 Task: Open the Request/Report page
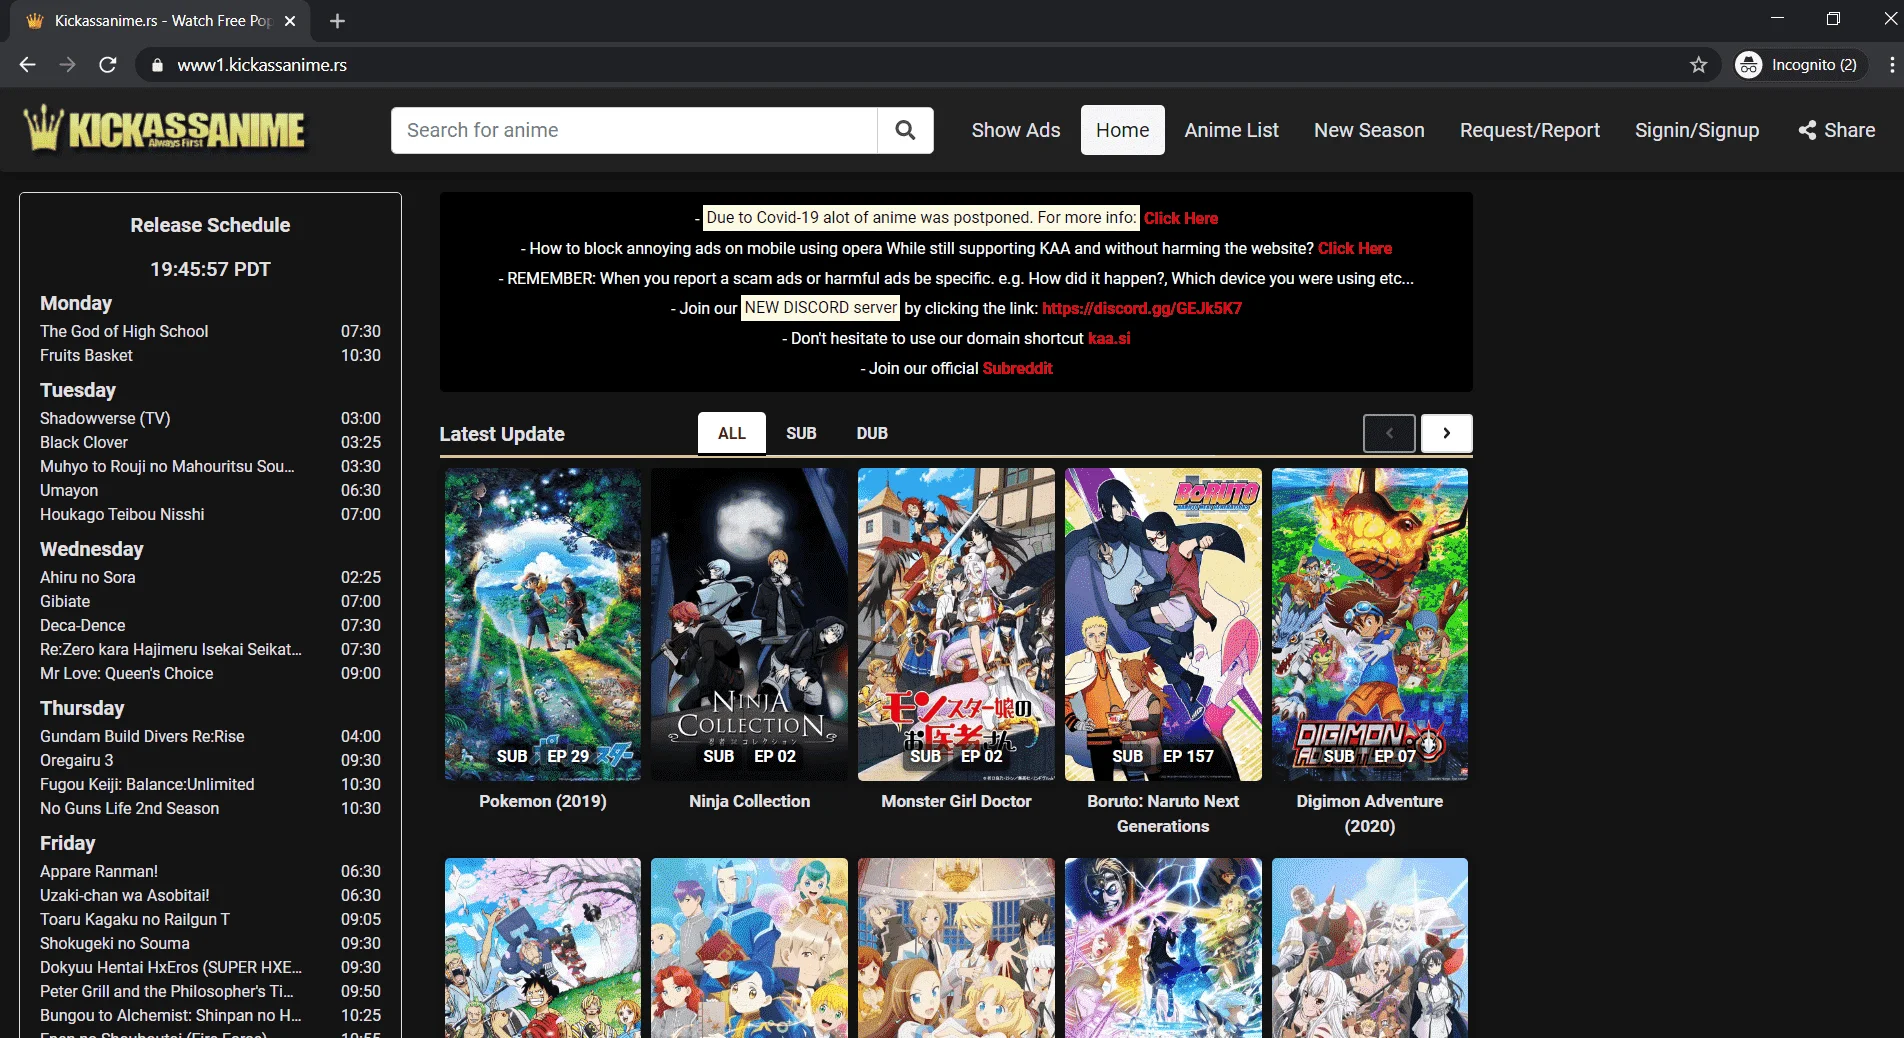coord(1529,130)
